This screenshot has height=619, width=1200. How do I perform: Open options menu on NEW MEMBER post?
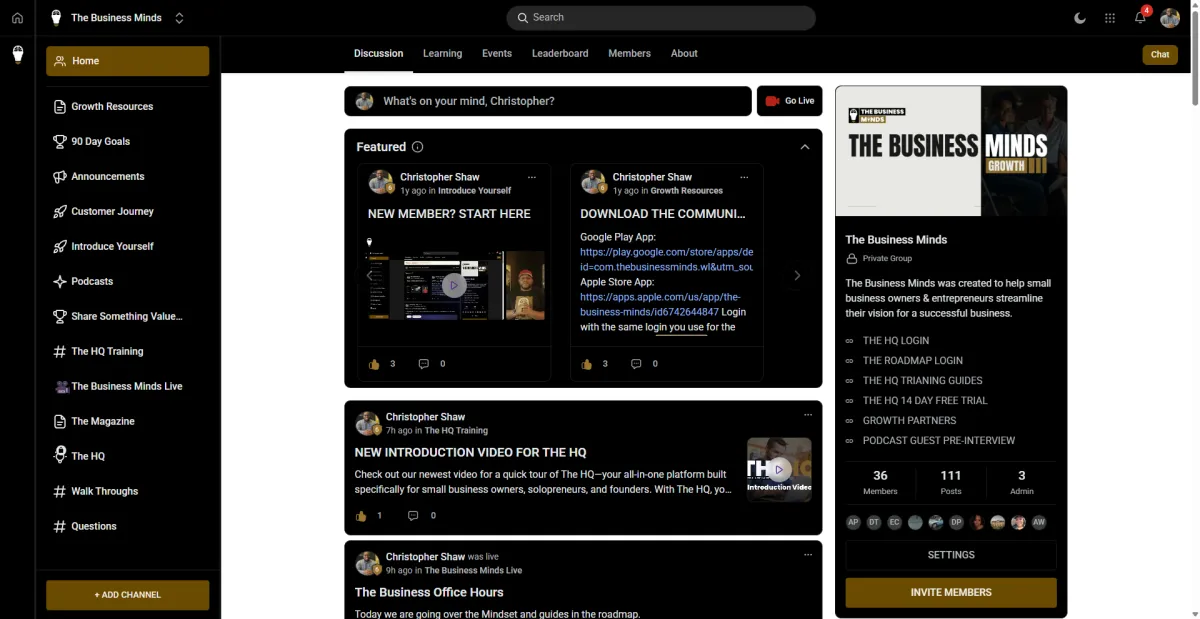click(x=532, y=177)
